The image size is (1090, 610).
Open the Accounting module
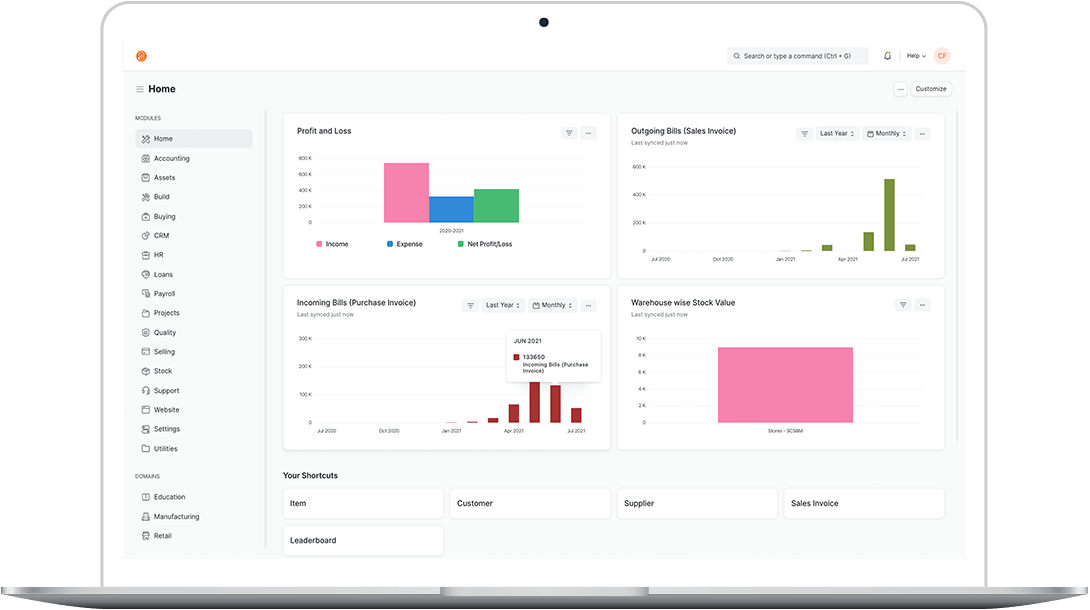[x=171, y=158]
